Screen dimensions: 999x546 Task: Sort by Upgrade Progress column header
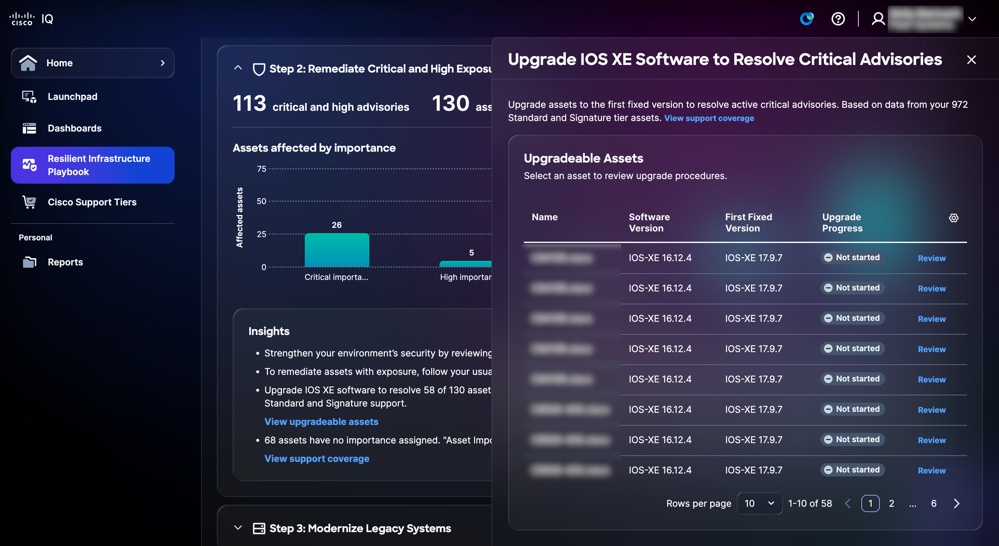click(842, 223)
